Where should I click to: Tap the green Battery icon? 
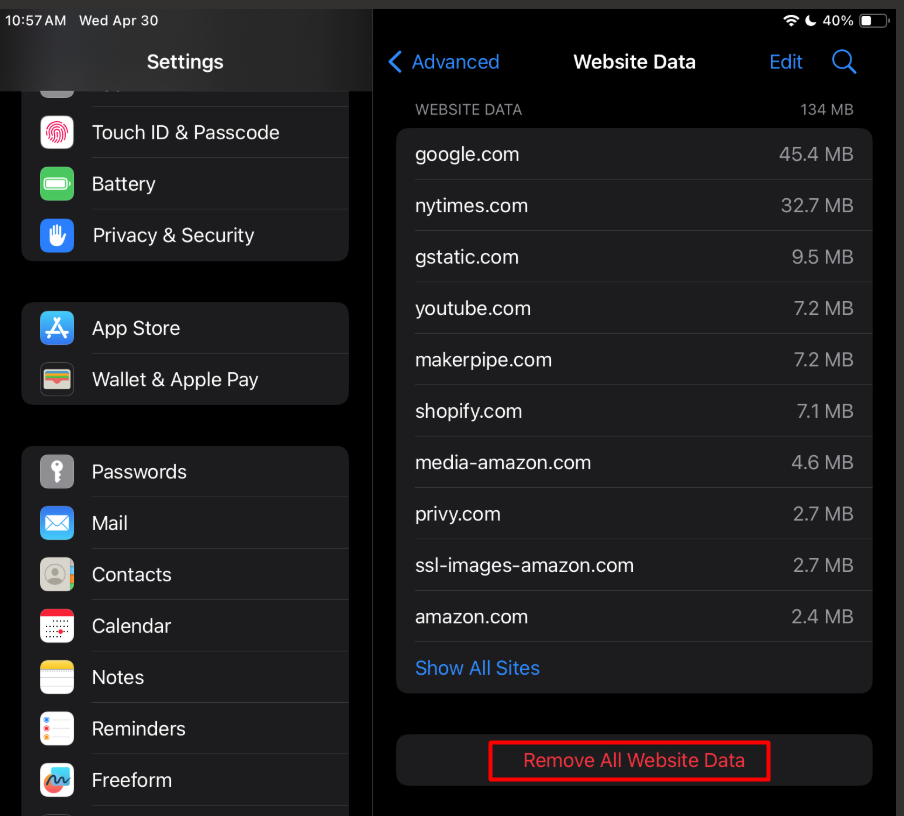tap(56, 184)
